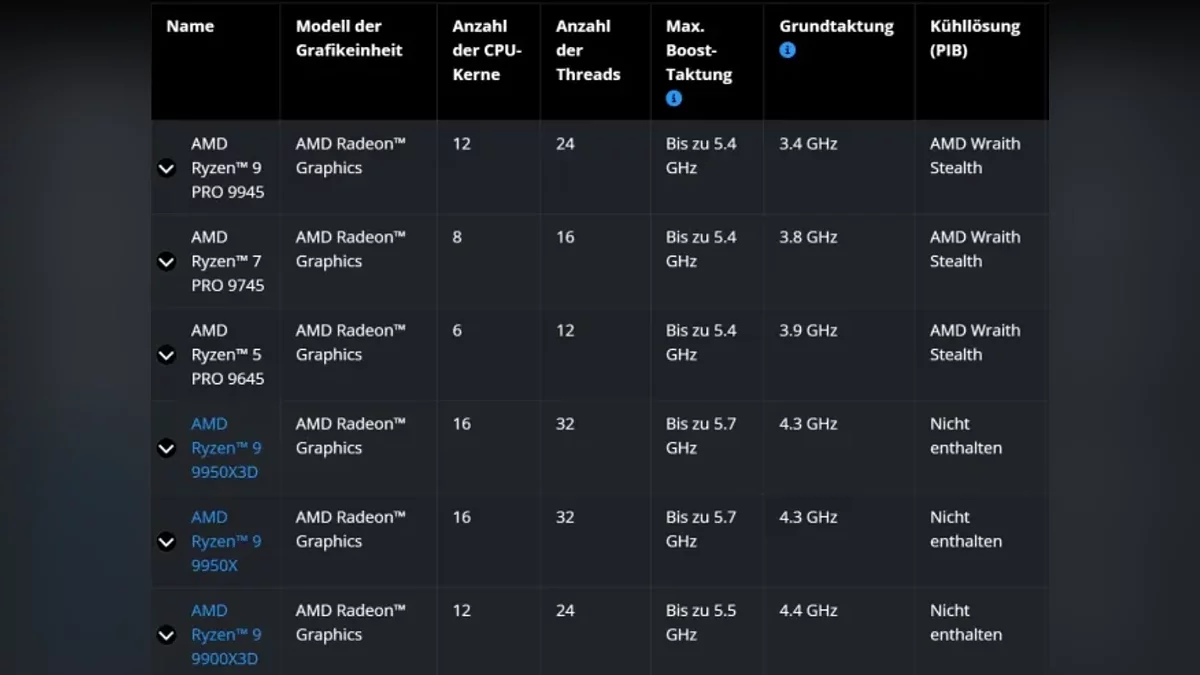The image size is (1200, 675).
Task: Click the Grundtaktung header text
Action: (x=836, y=27)
